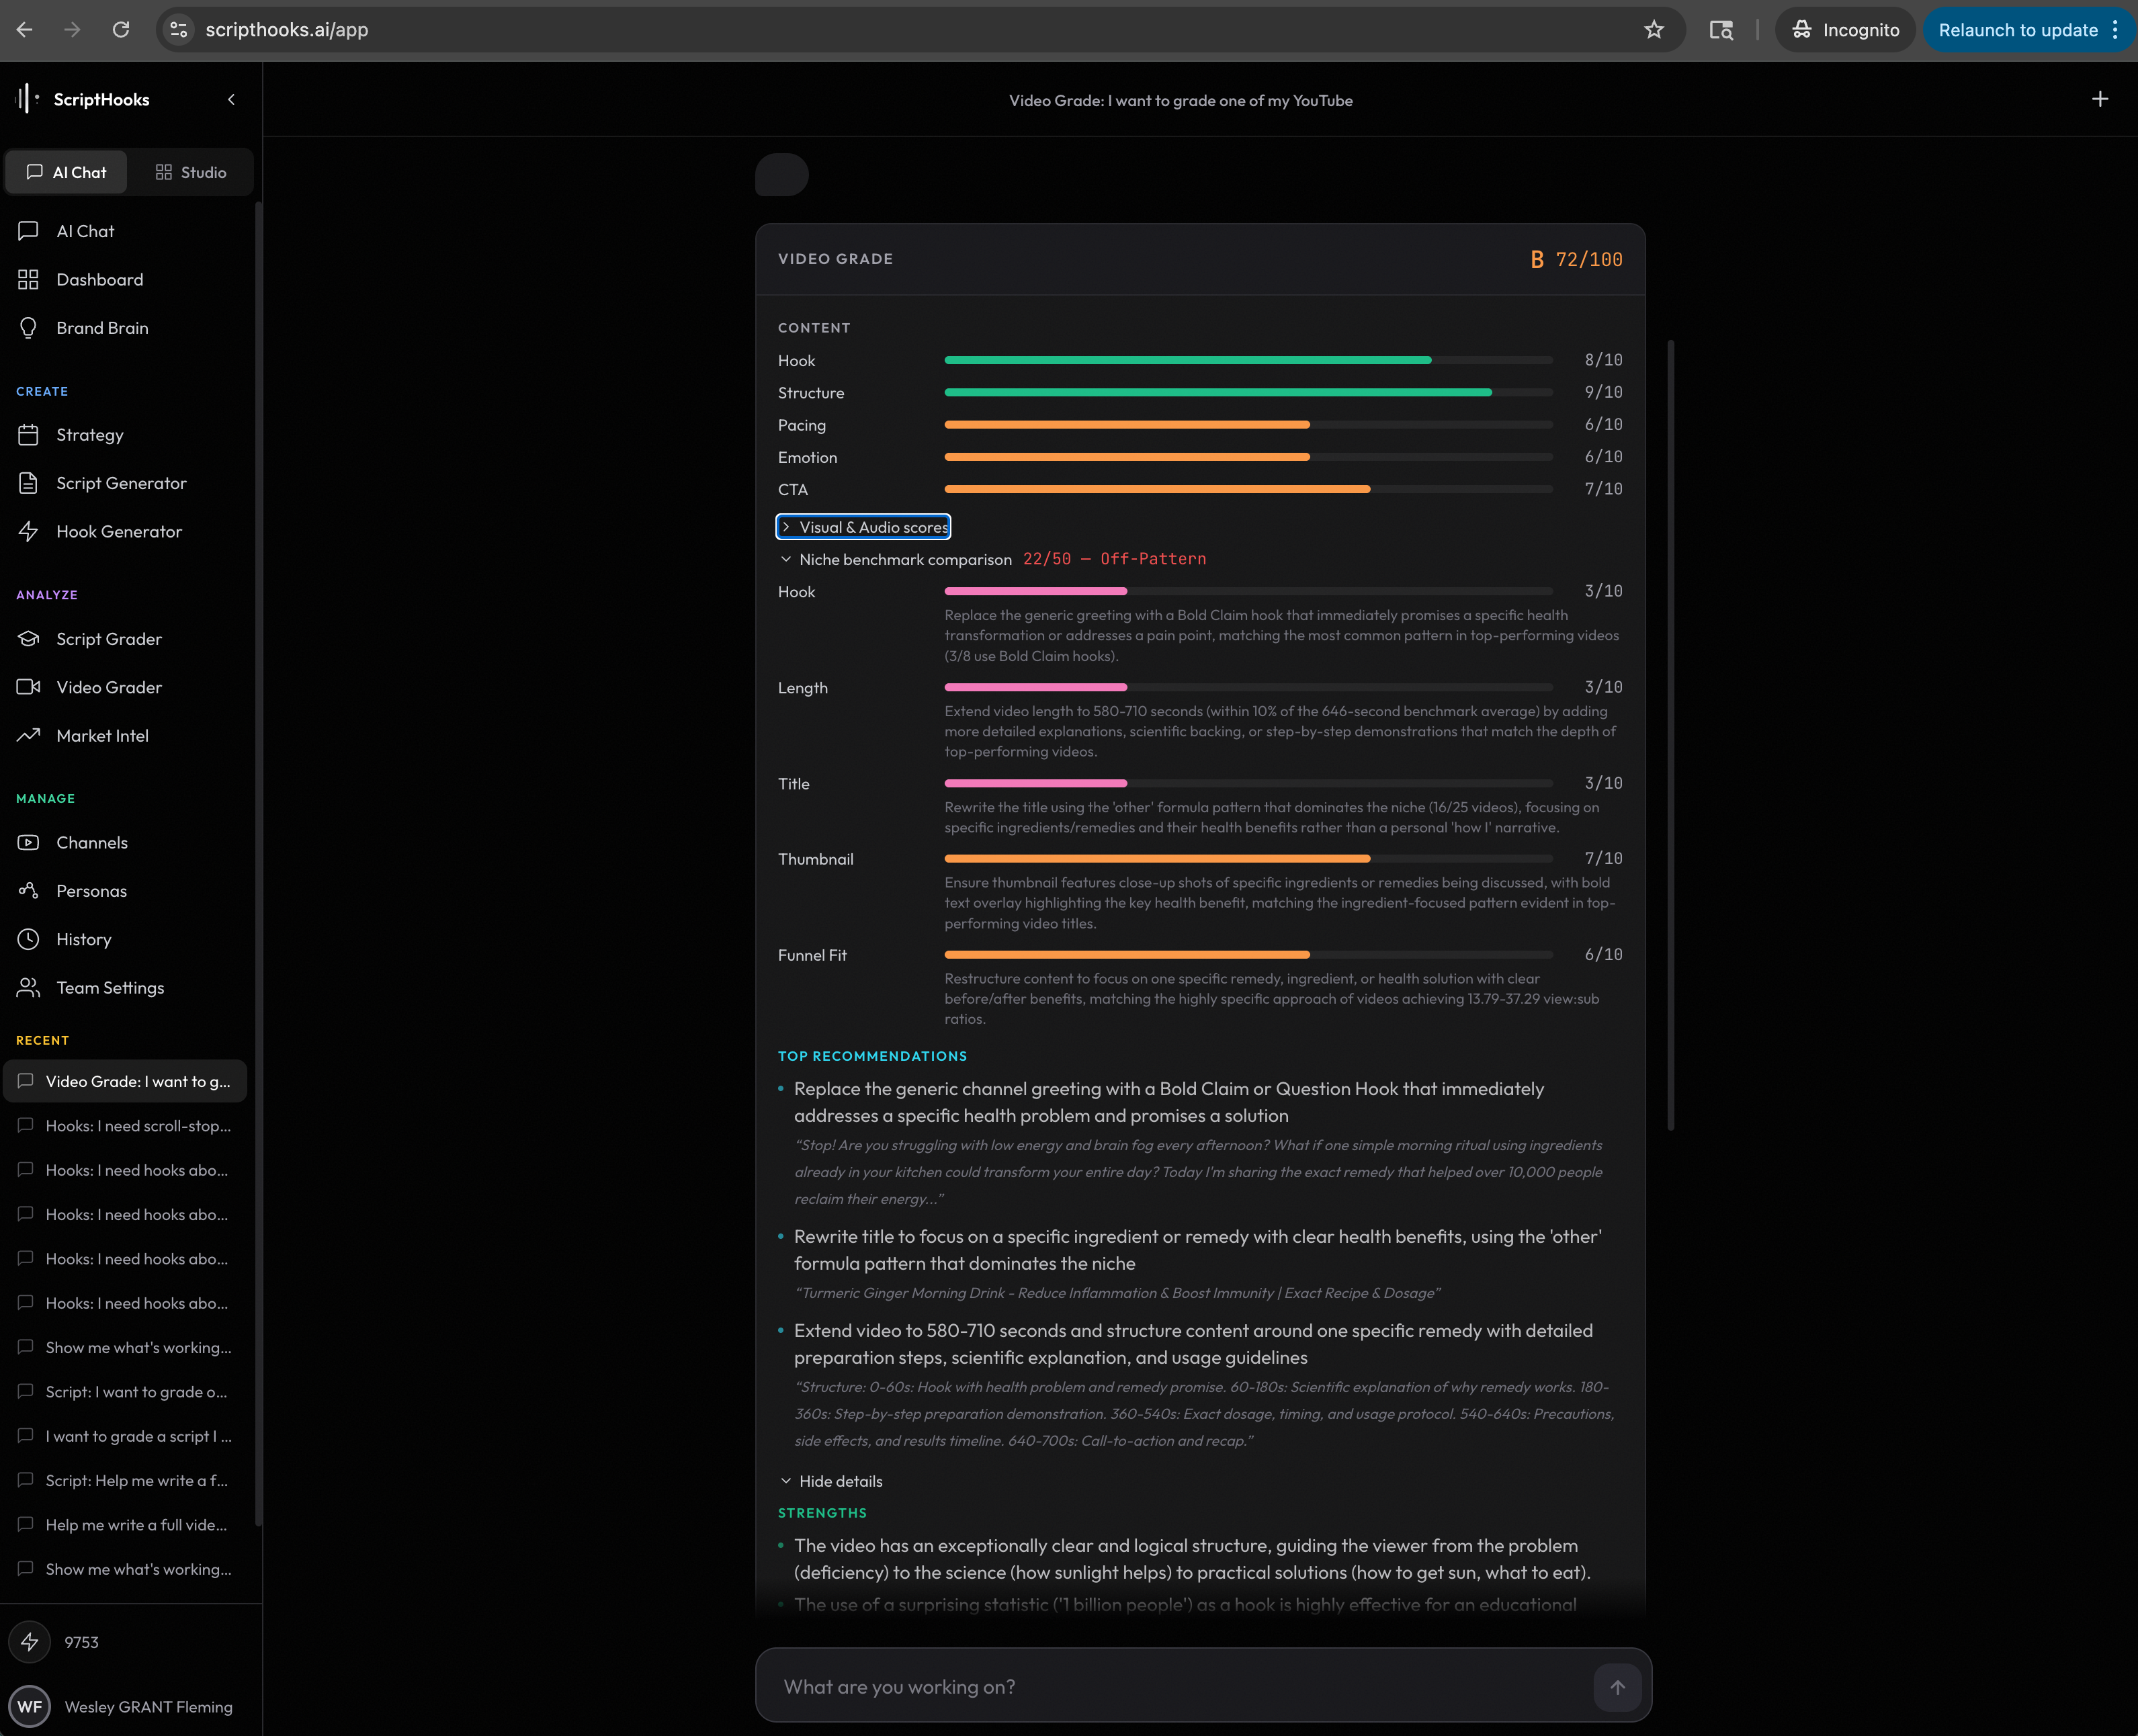The height and width of the screenshot is (1736, 2138).
Task: Switch to Studio mode
Action: point(191,172)
